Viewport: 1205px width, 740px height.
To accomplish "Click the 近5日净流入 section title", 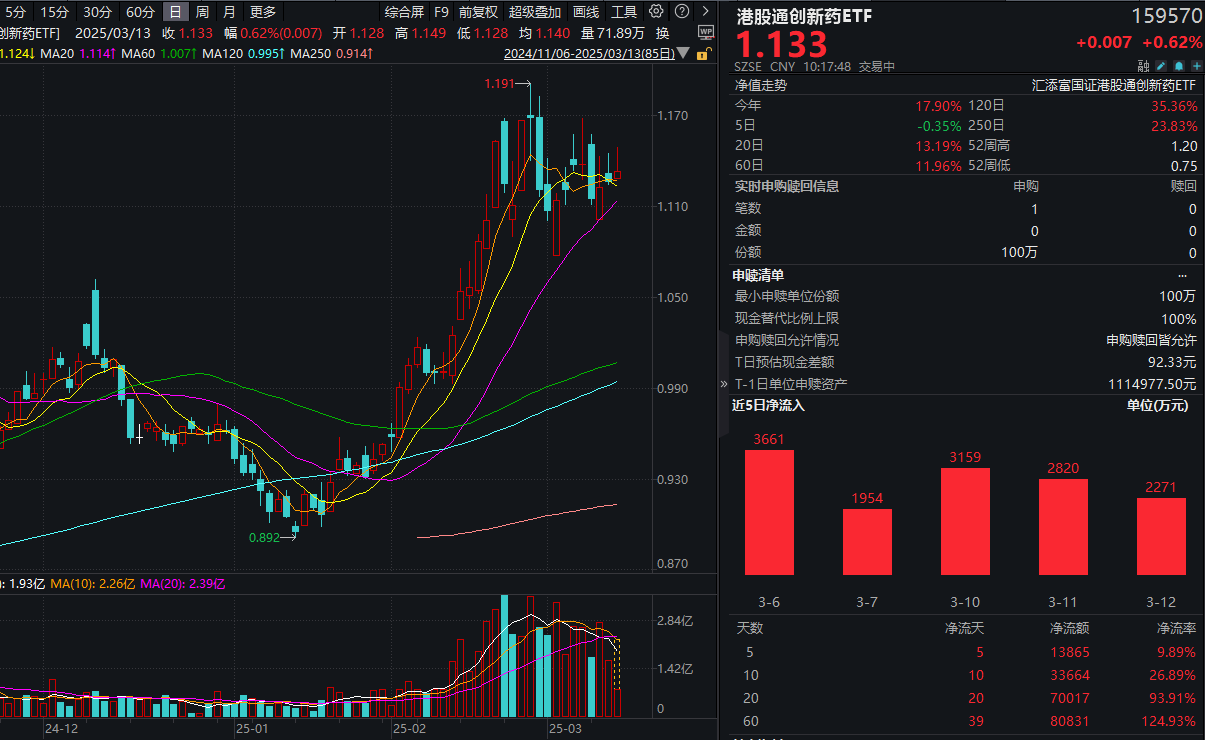I will pos(768,405).
